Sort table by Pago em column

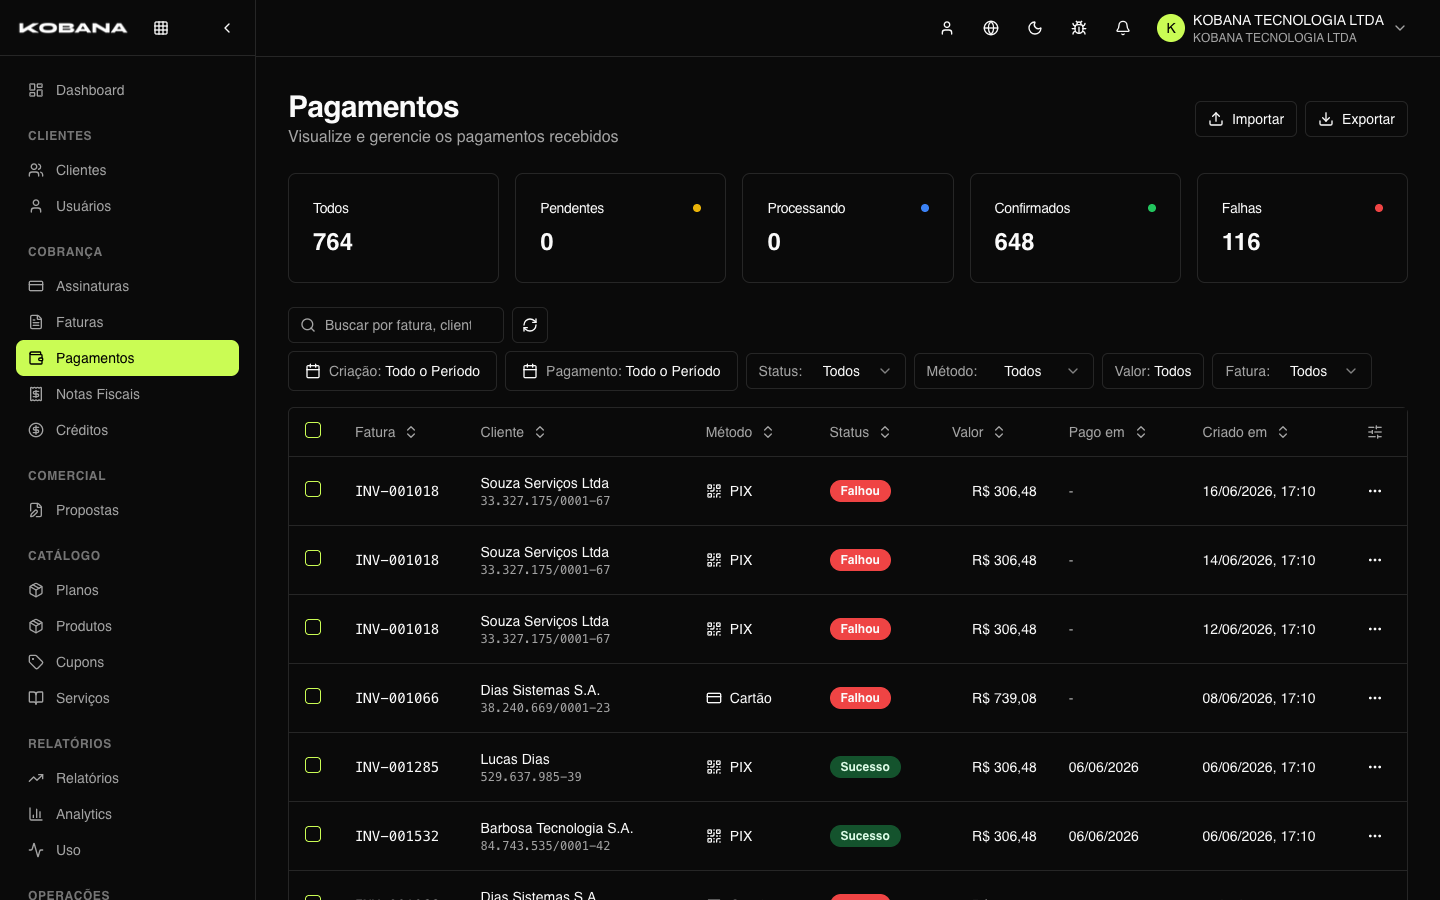point(1107,432)
